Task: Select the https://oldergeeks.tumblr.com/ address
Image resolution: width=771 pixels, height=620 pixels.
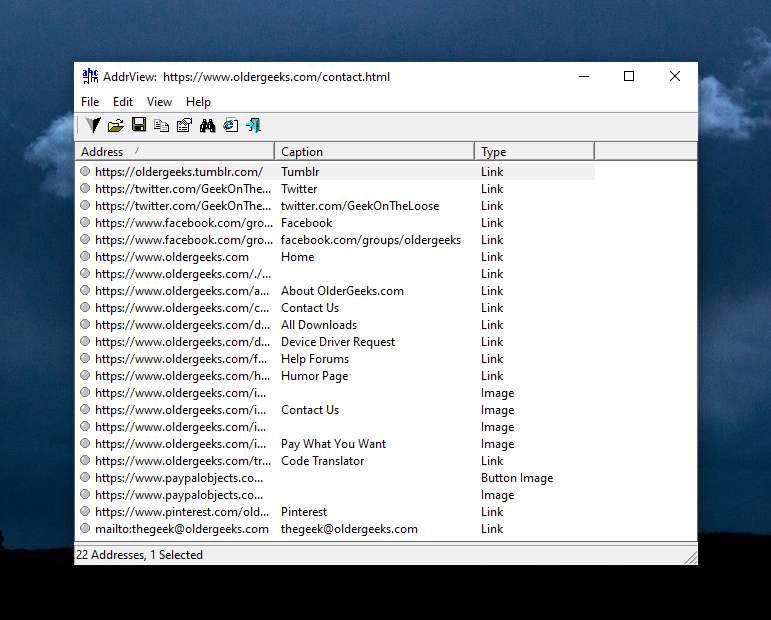Action: tap(179, 172)
